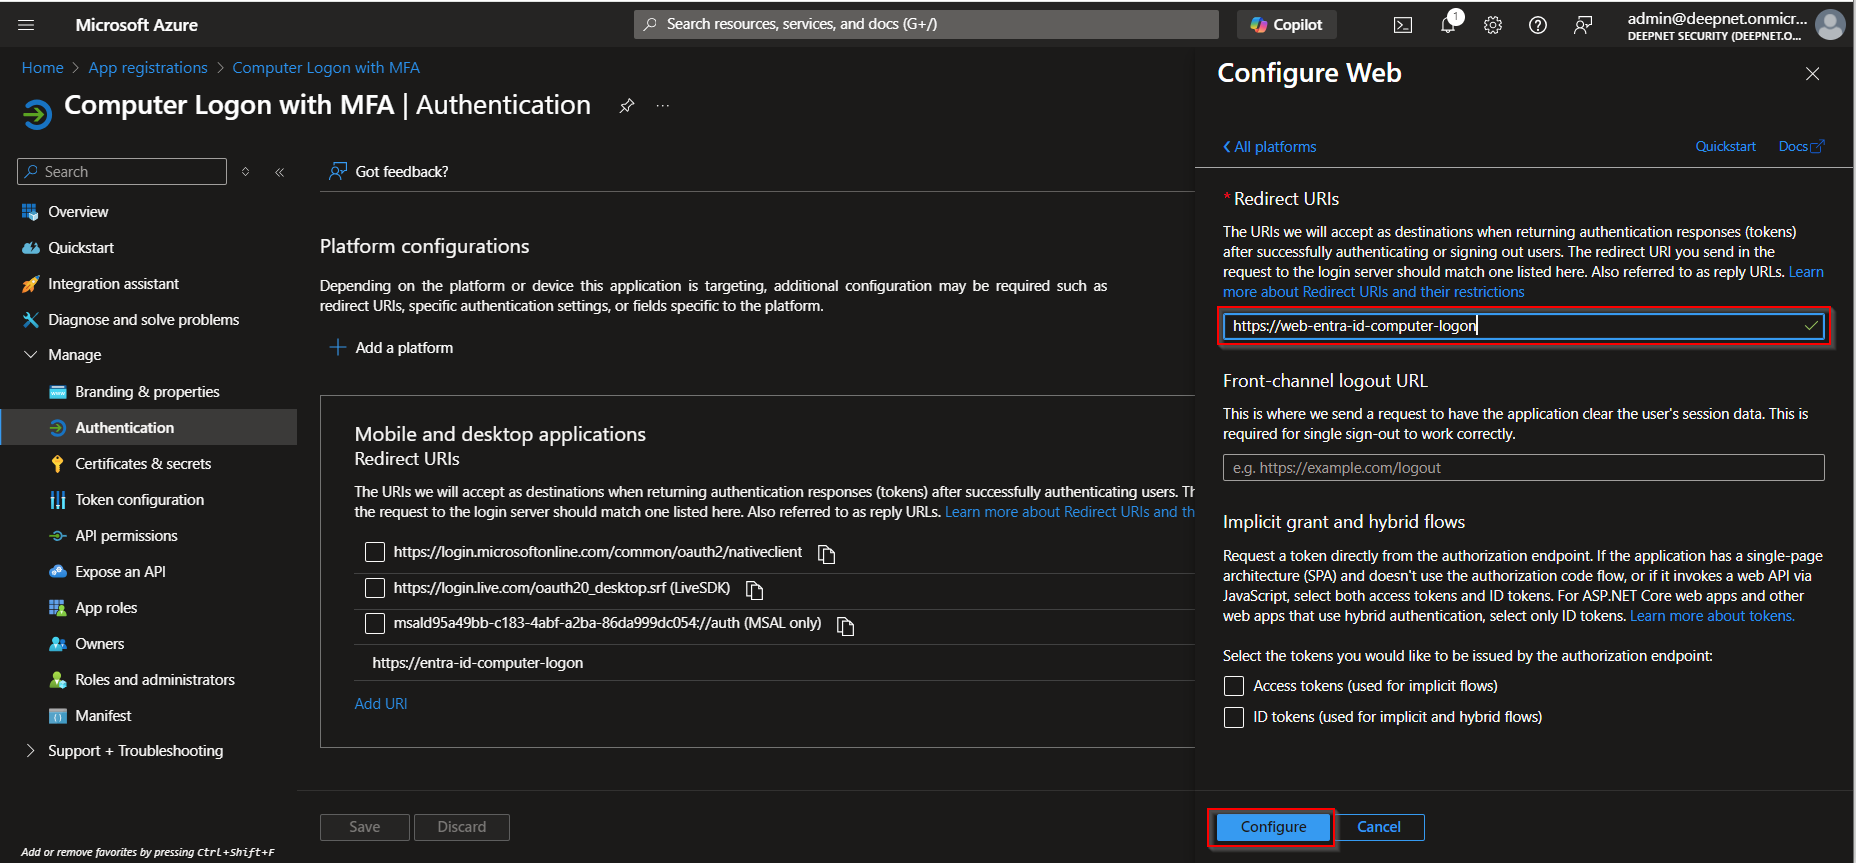Open Certificates & secrets menu item
The width and height of the screenshot is (1856, 863).
143,464
